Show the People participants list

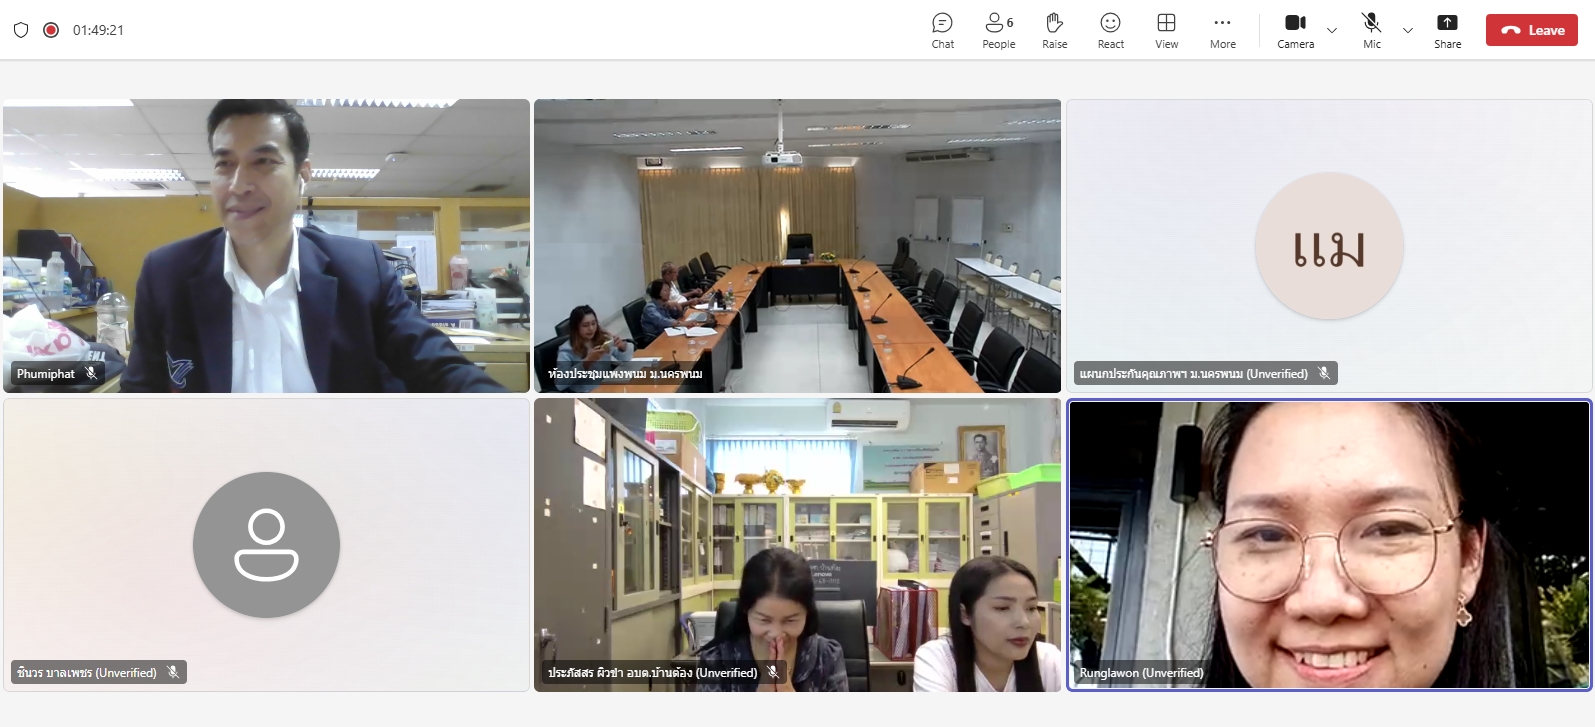coord(998,30)
